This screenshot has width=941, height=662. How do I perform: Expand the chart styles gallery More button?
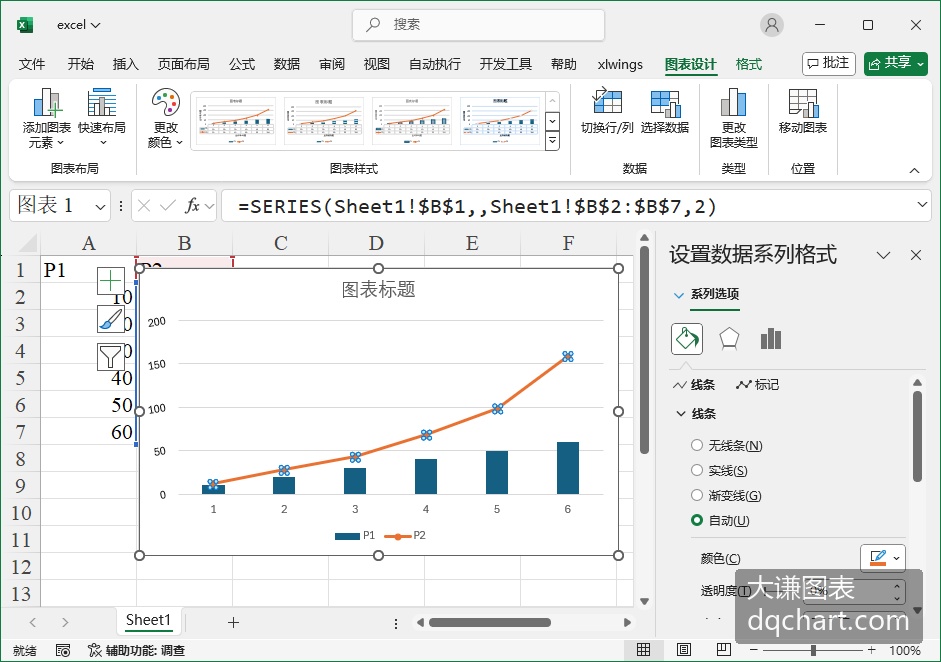552,142
